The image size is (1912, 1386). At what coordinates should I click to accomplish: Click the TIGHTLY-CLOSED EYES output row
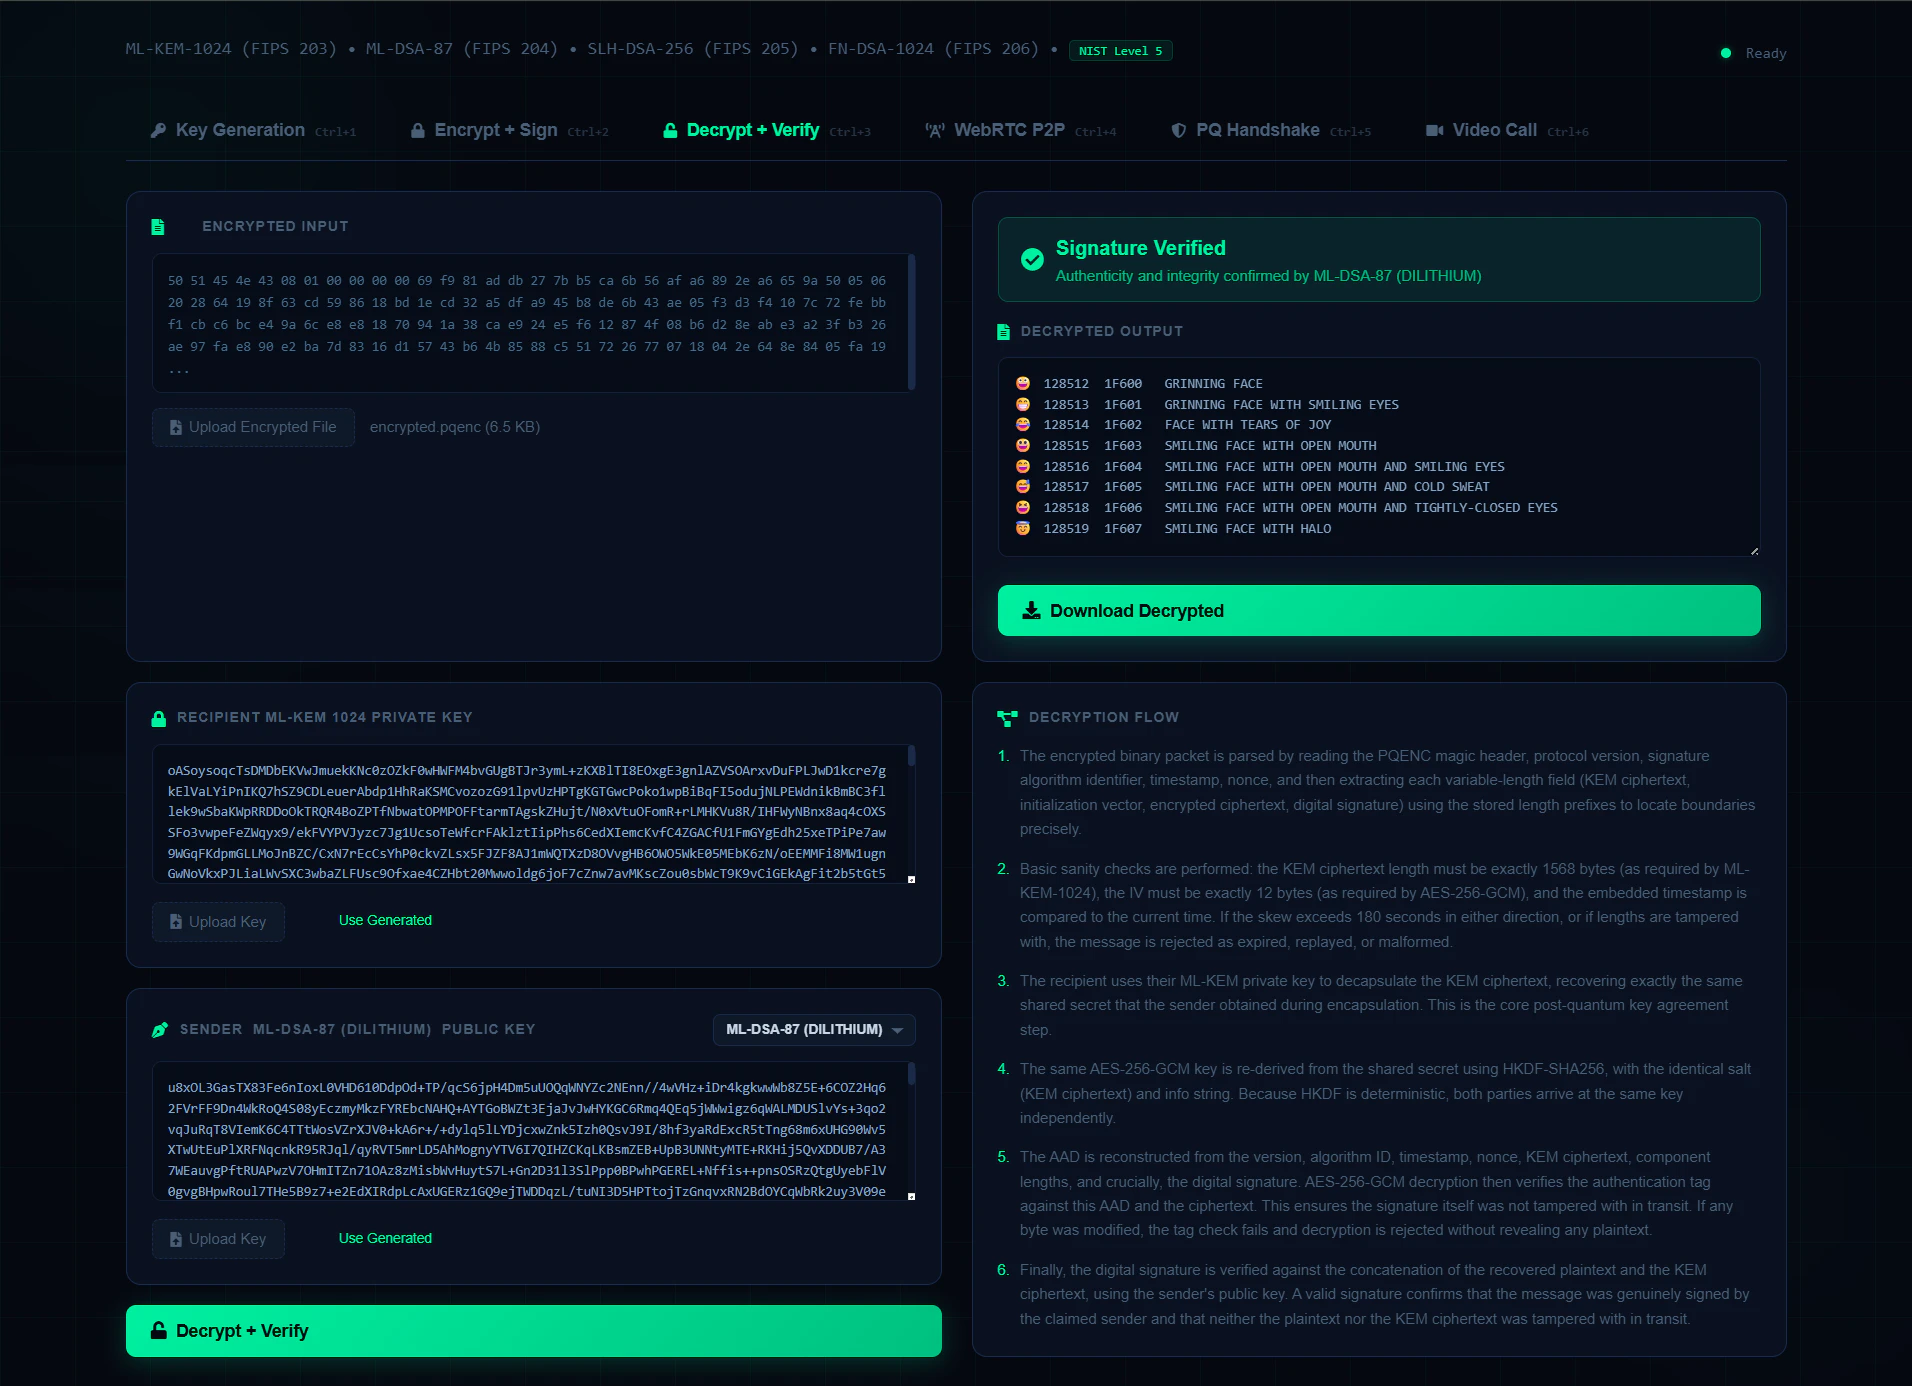pyautogui.click(x=1287, y=508)
